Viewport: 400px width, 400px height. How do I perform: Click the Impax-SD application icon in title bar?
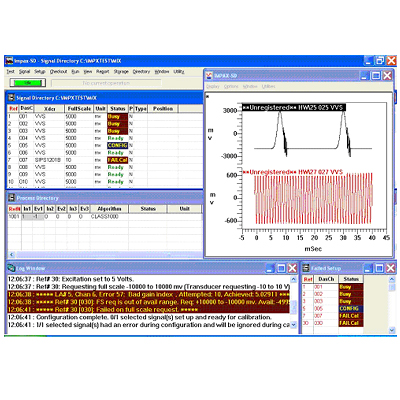(x=10, y=61)
